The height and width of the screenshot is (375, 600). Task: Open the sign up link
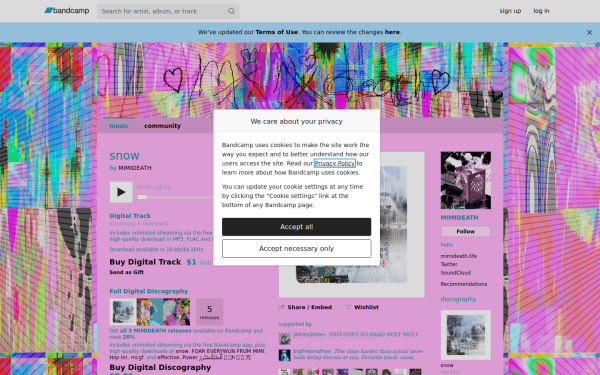point(510,11)
